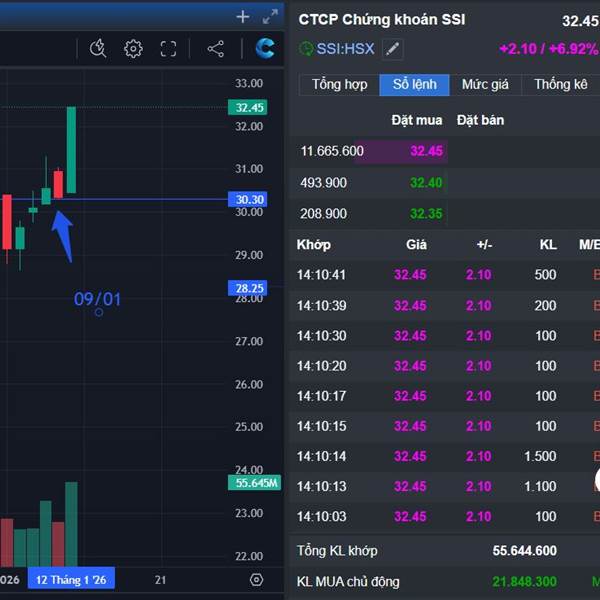Viewport: 600px width, 600px height.
Task: Share the chart via share icon
Action: tap(215, 49)
